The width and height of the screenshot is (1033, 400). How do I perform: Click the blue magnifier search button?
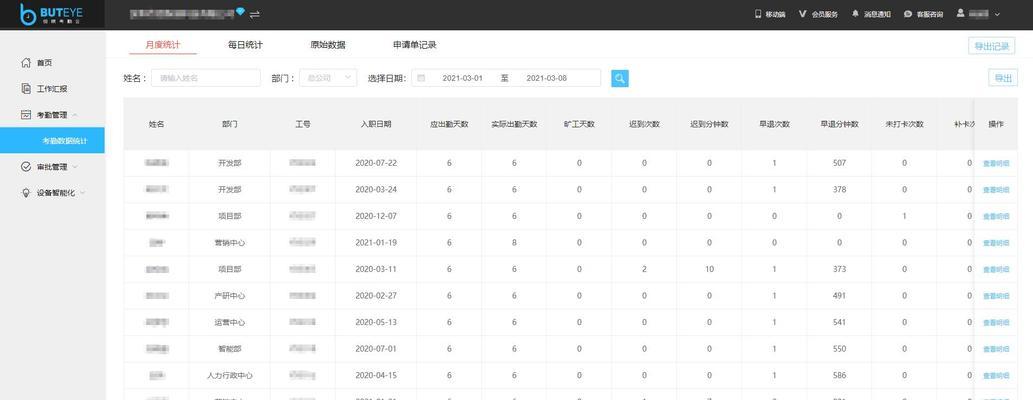click(620, 78)
